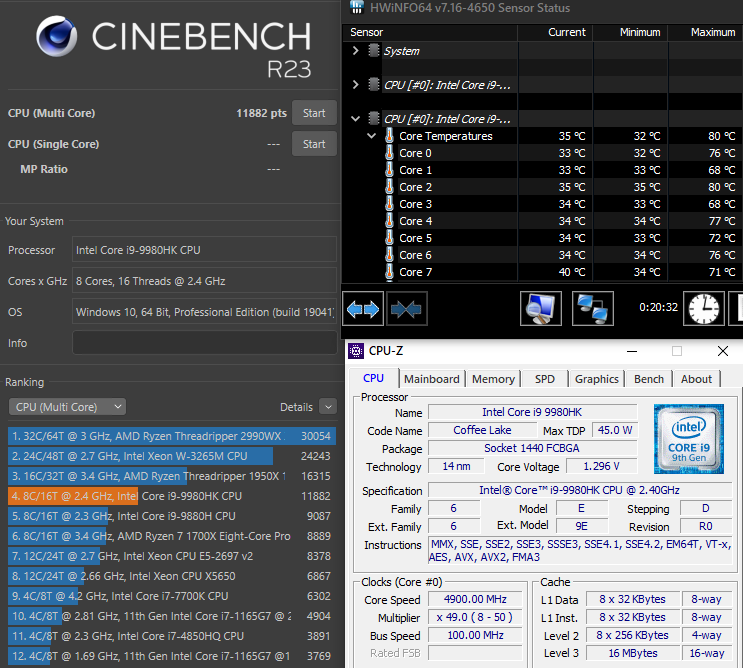Viewport: 743px width, 668px height.
Task: Select ranking row 5 Core i9-9880H
Action: click(x=172, y=516)
